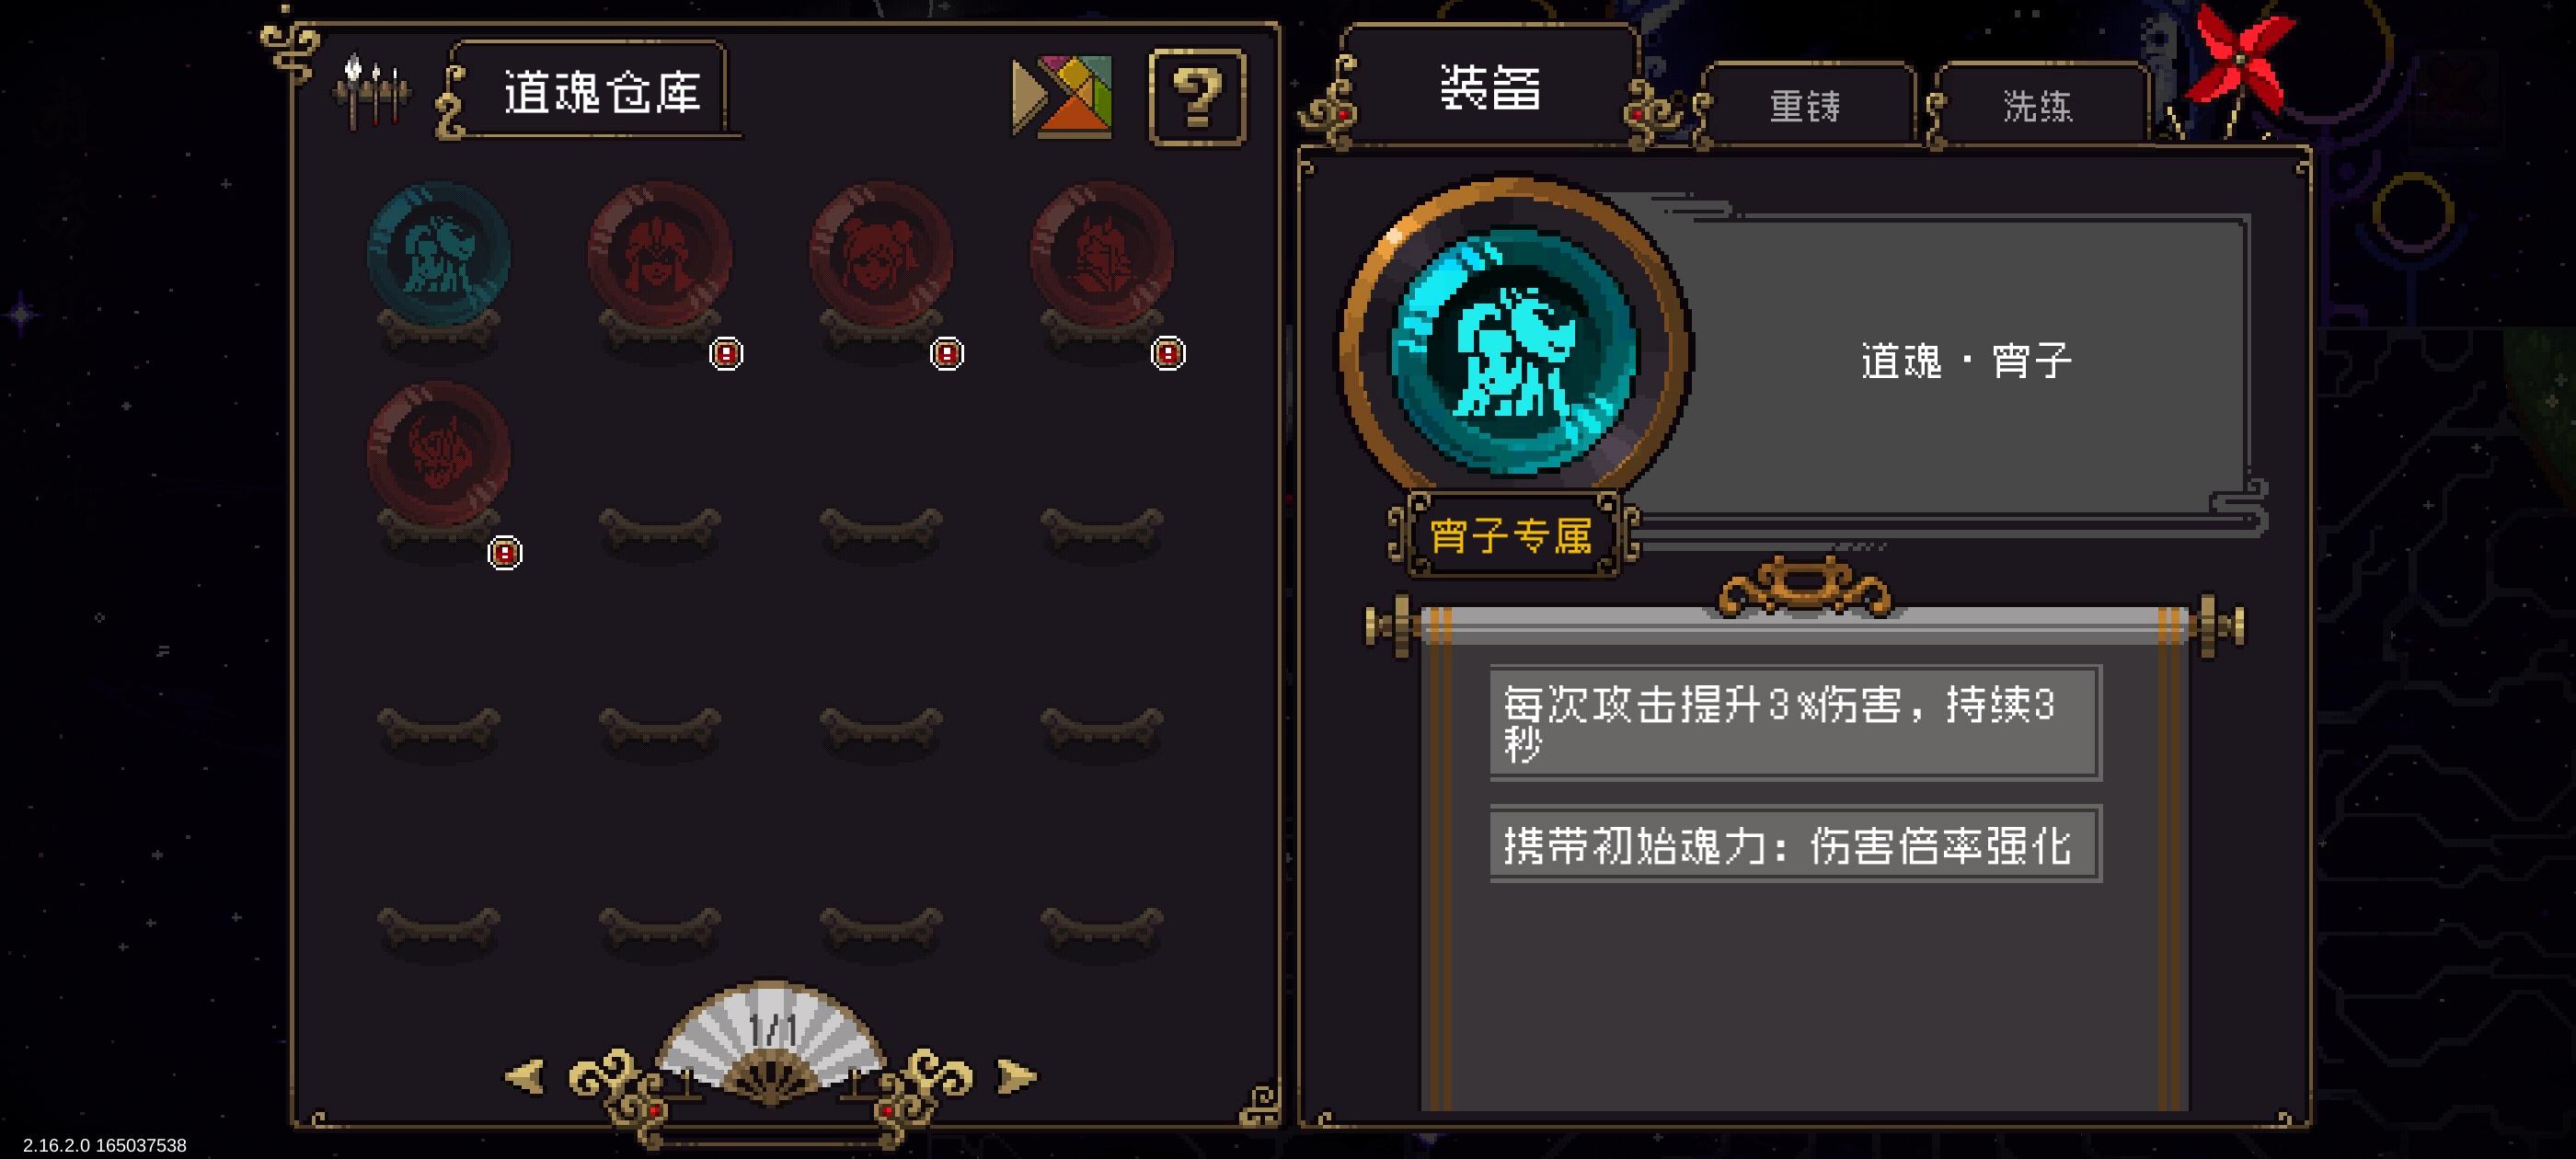Go to previous page with left arrow
The image size is (2576, 1159).
(525, 1077)
